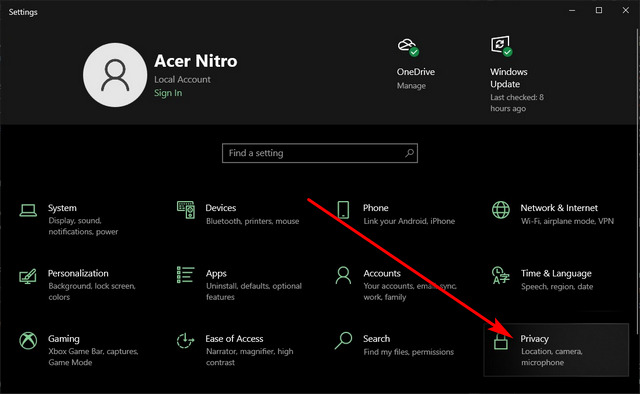This screenshot has width=640, height=394.
Task: Click 'Location, camera, microphone' description
Action: [x=551, y=357]
